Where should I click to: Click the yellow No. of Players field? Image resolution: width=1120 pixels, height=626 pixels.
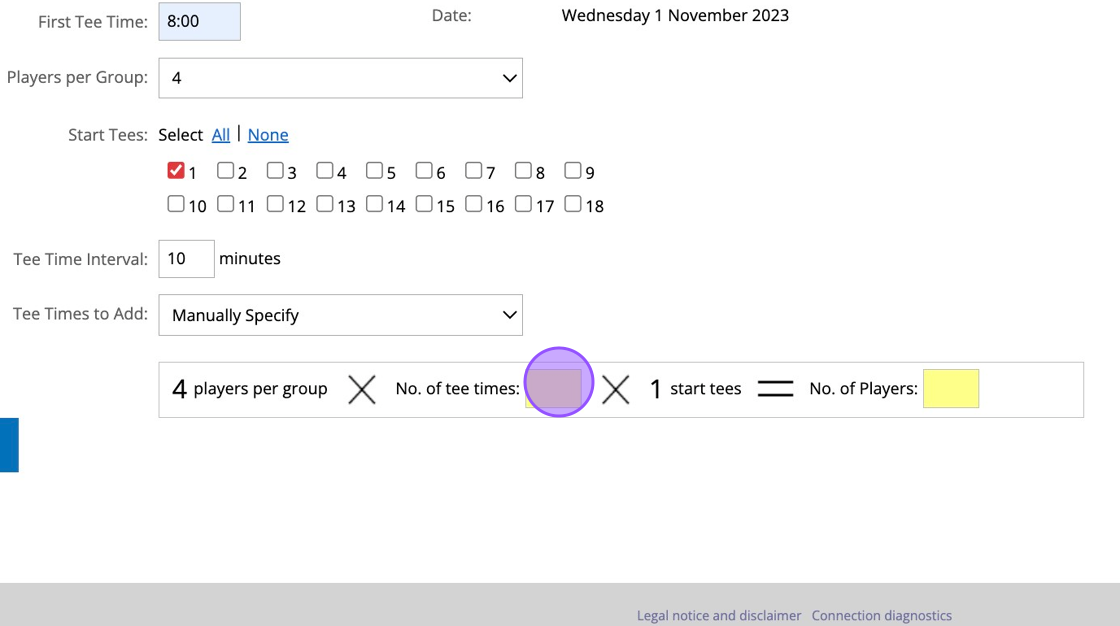pos(950,389)
